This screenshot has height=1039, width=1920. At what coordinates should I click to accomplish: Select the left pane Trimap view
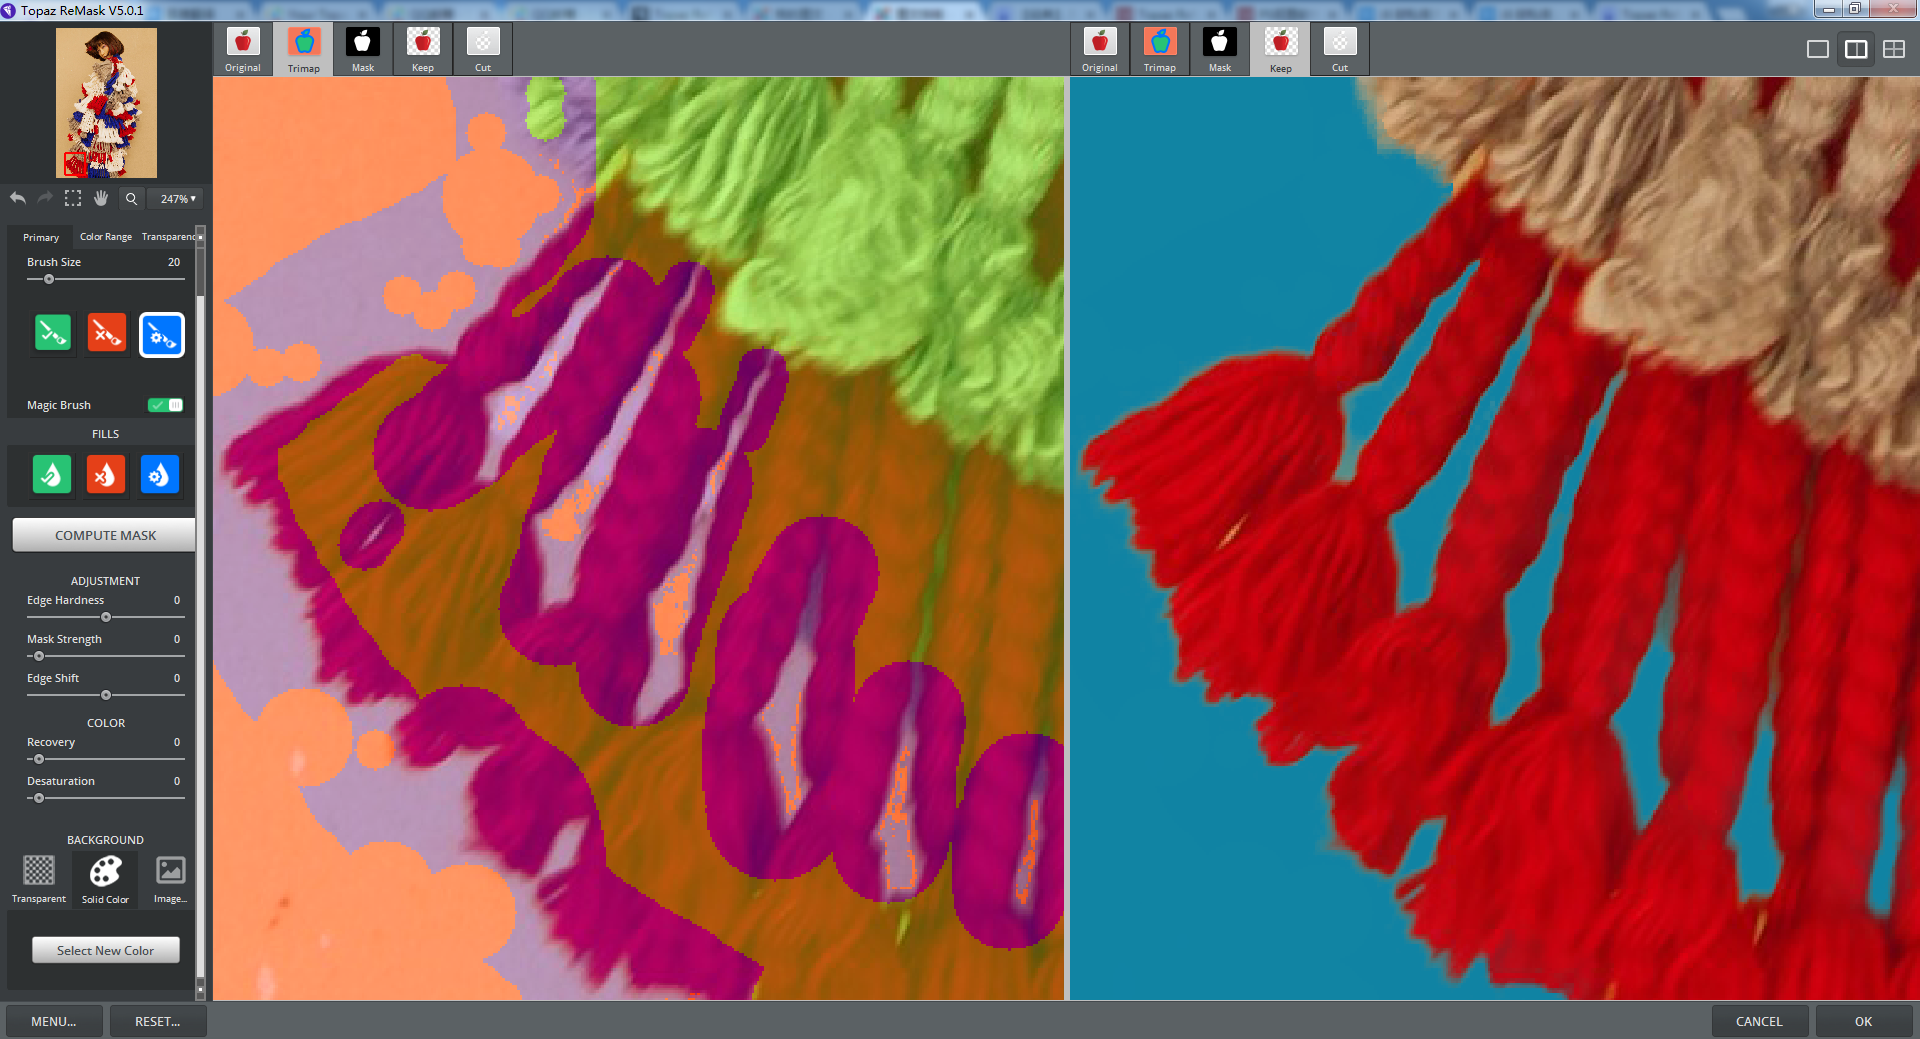[x=303, y=49]
